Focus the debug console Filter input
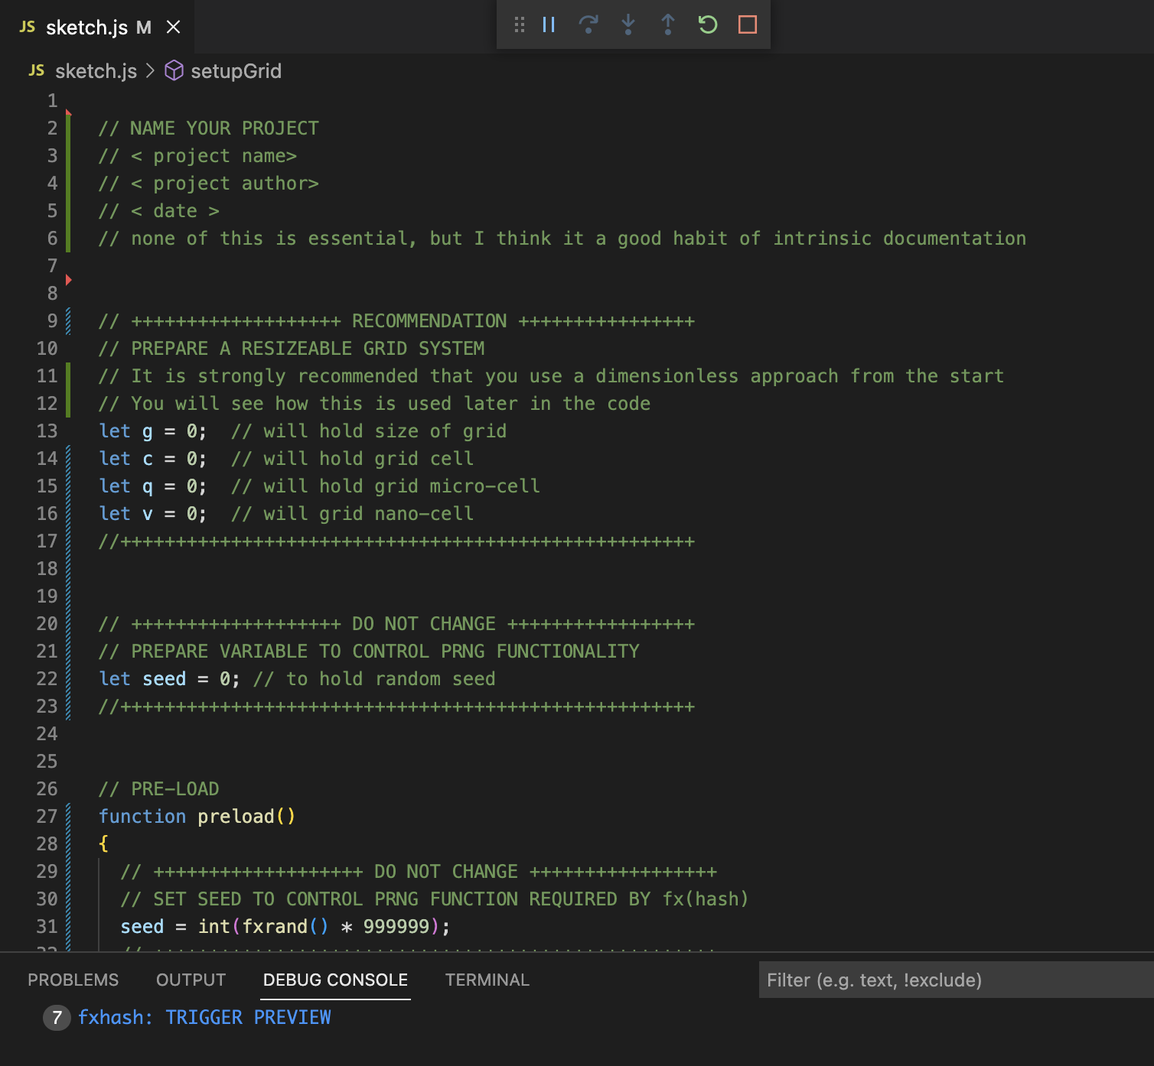 tap(956, 980)
